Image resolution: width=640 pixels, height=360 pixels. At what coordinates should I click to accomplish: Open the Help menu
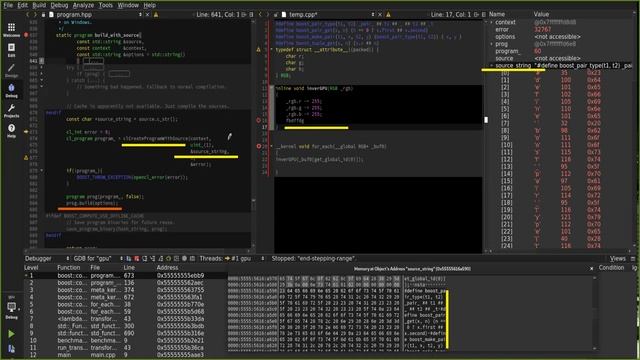click(149, 5)
